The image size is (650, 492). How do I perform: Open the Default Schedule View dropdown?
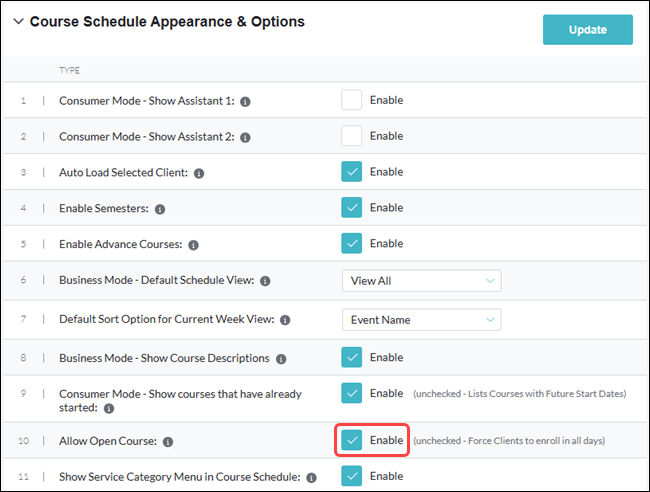coord(421,281)
